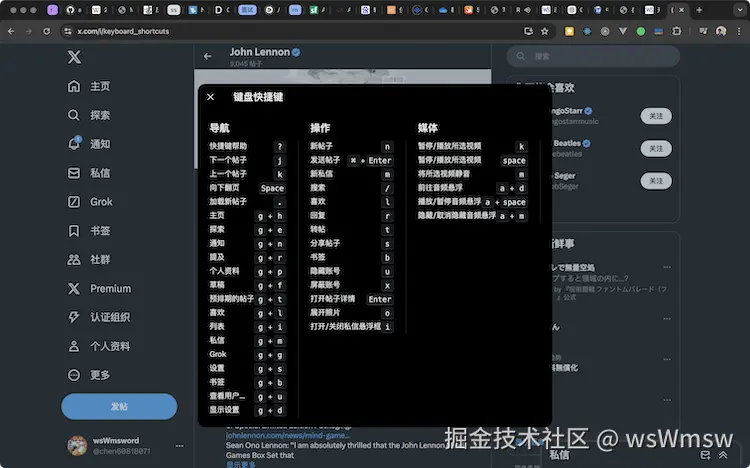Reload the page with refresh icon
This screenshot has height=468, width=750.
coord(46,31)
